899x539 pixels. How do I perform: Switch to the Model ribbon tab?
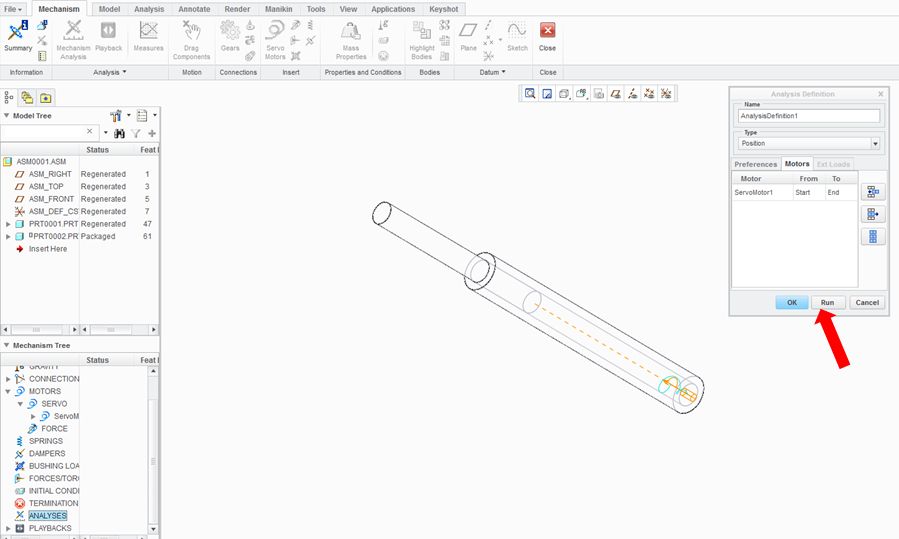click(109, 9)
